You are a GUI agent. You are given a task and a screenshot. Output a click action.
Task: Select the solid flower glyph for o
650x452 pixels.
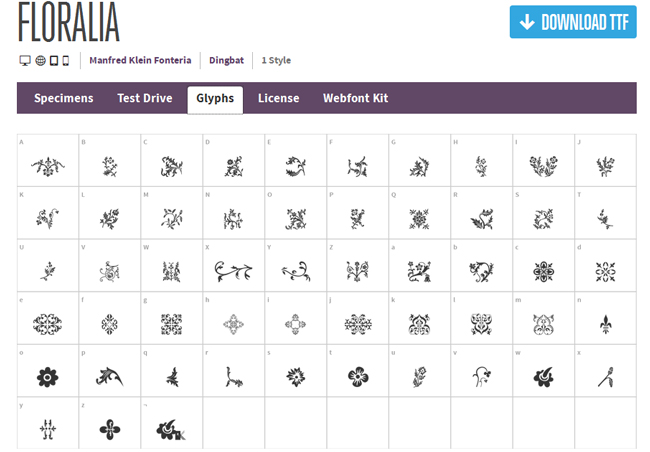(47, 377)
